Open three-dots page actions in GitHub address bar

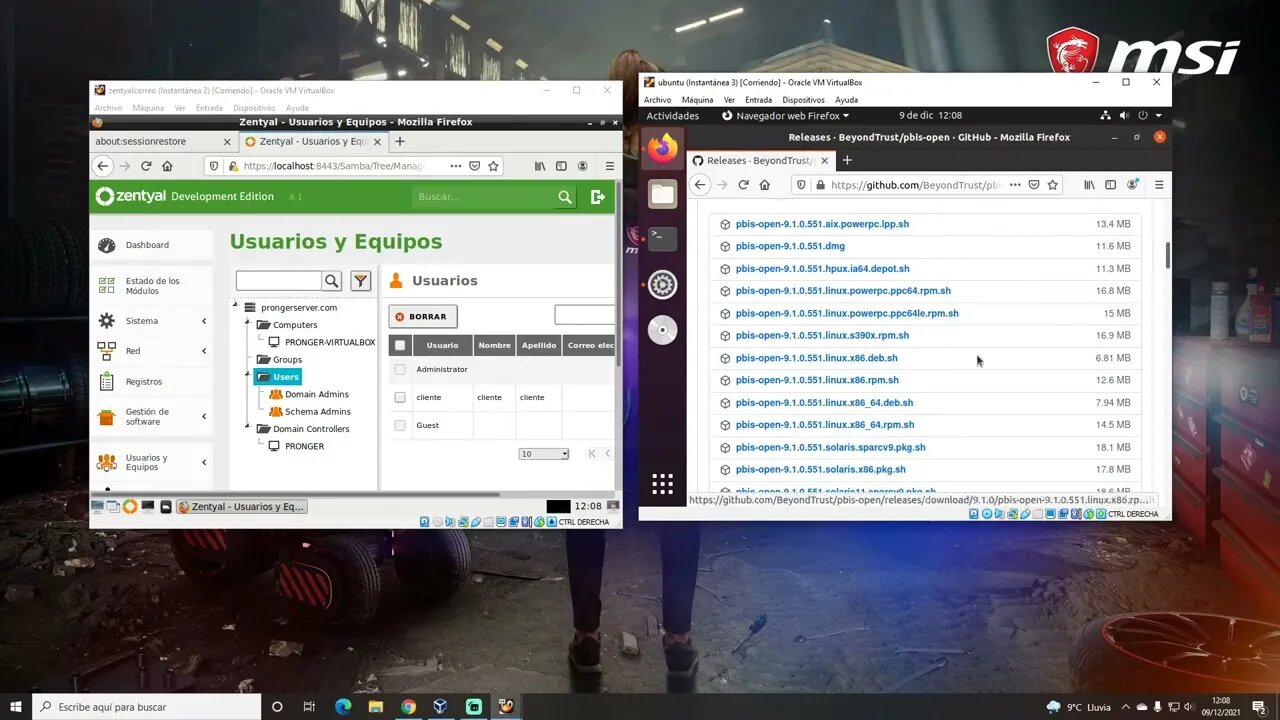coord(1014,185)
